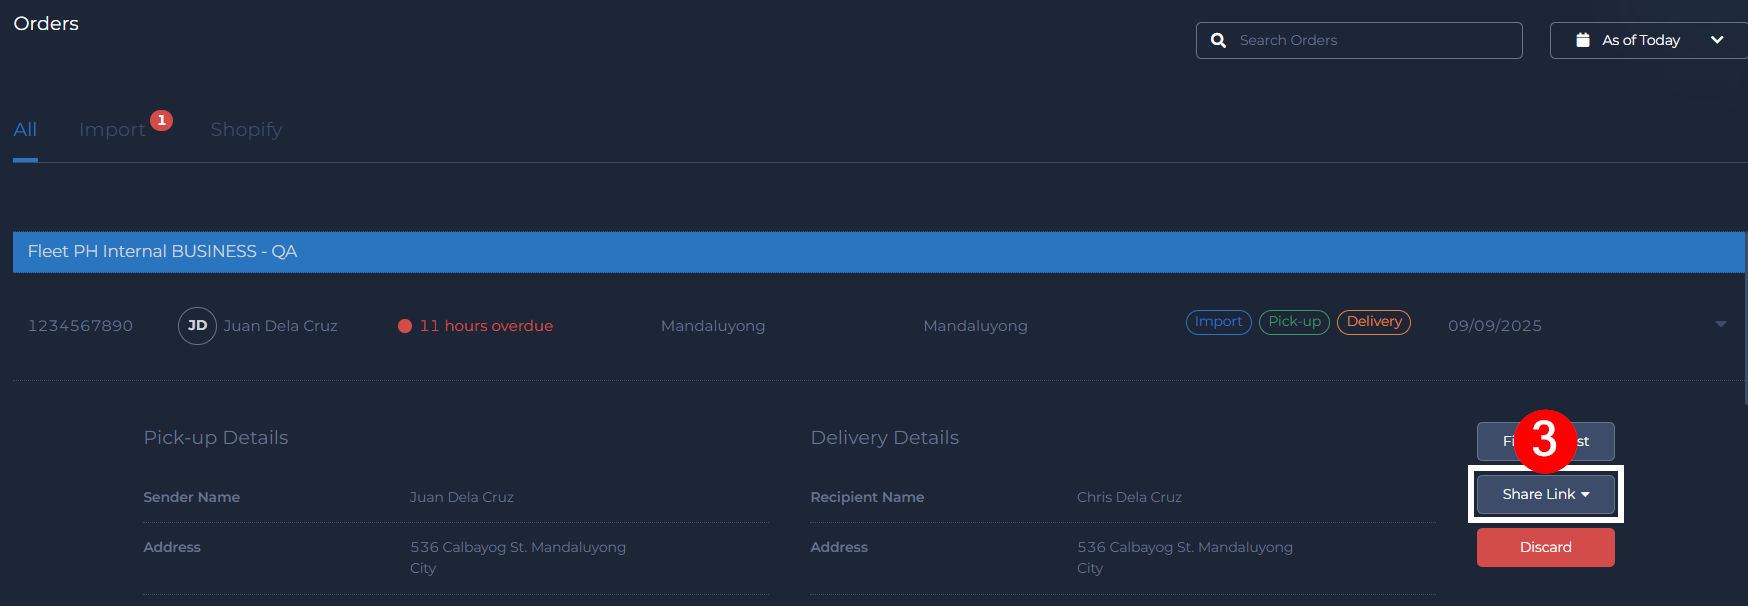Focus the Search Orders input field

tap(1370, 40)
